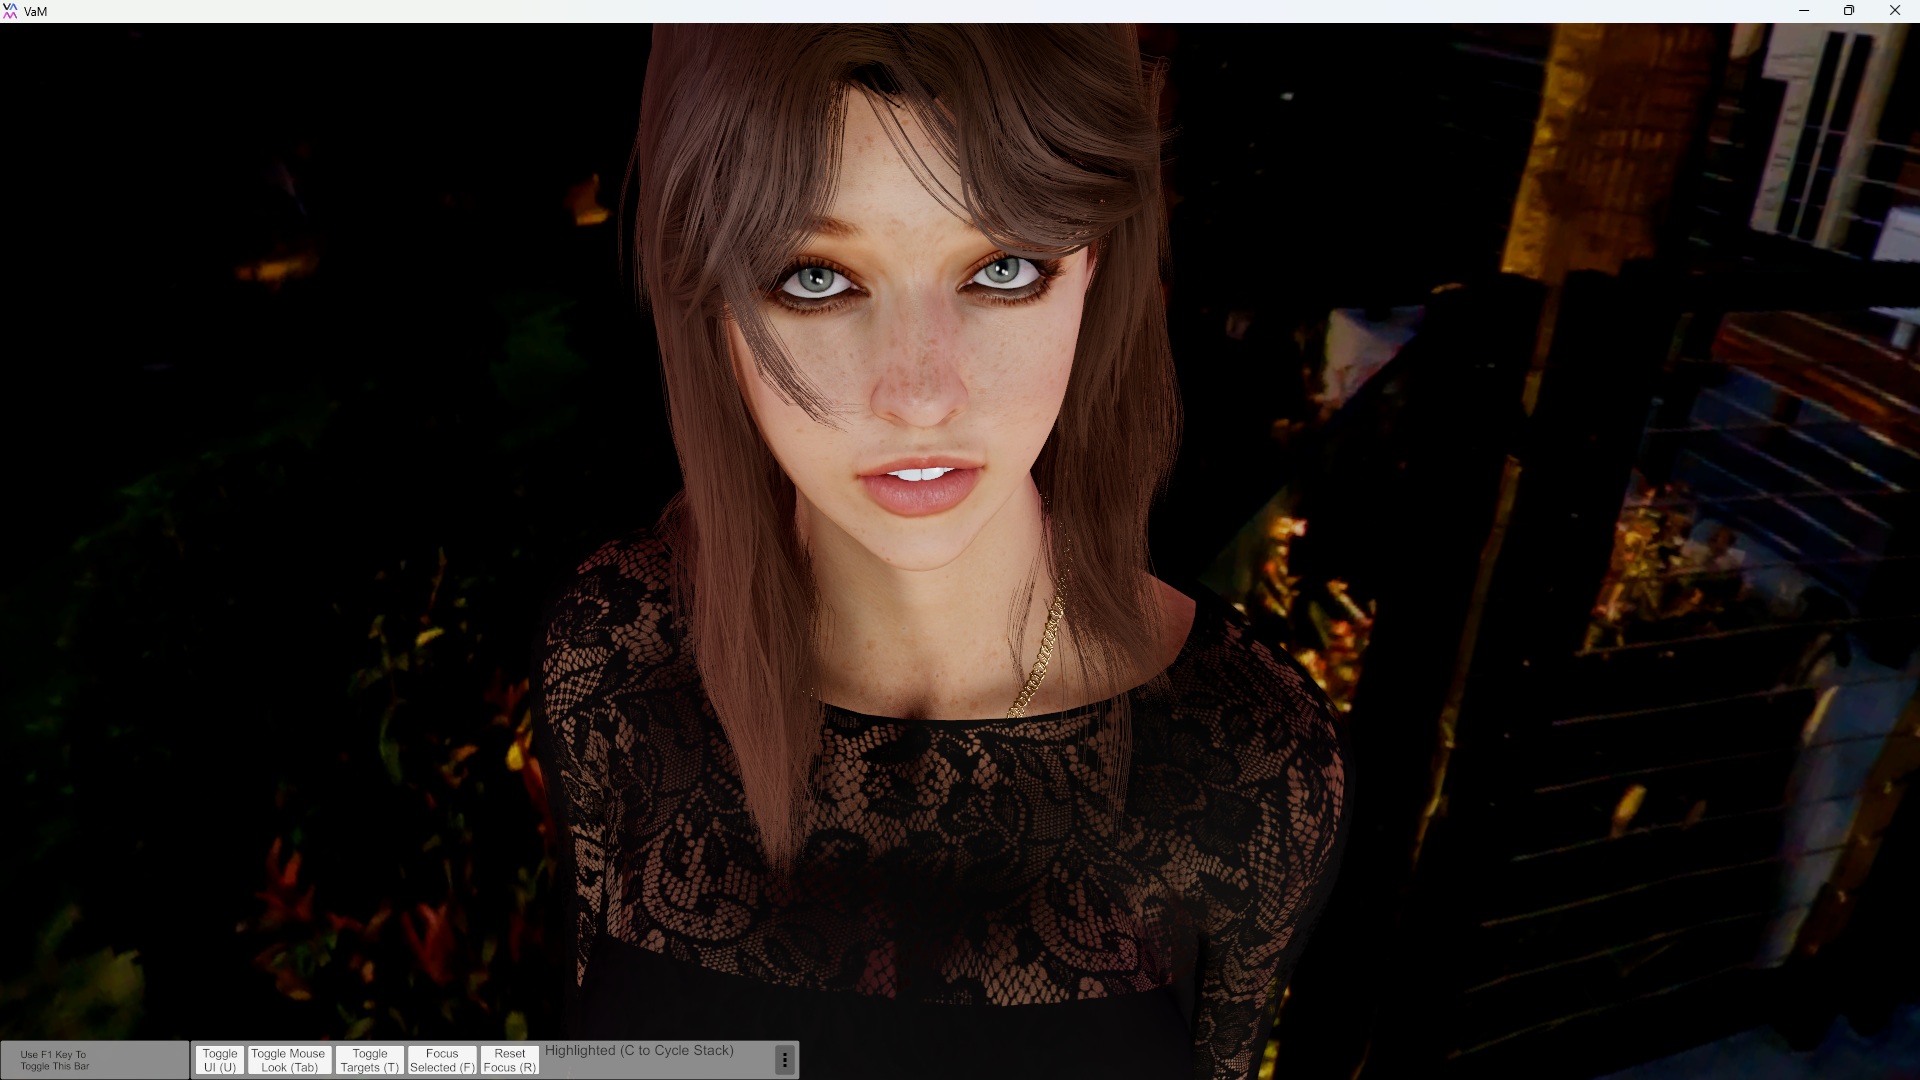
Task: Click the character's right-side eye in viewport
Action: click(1001, 271)
